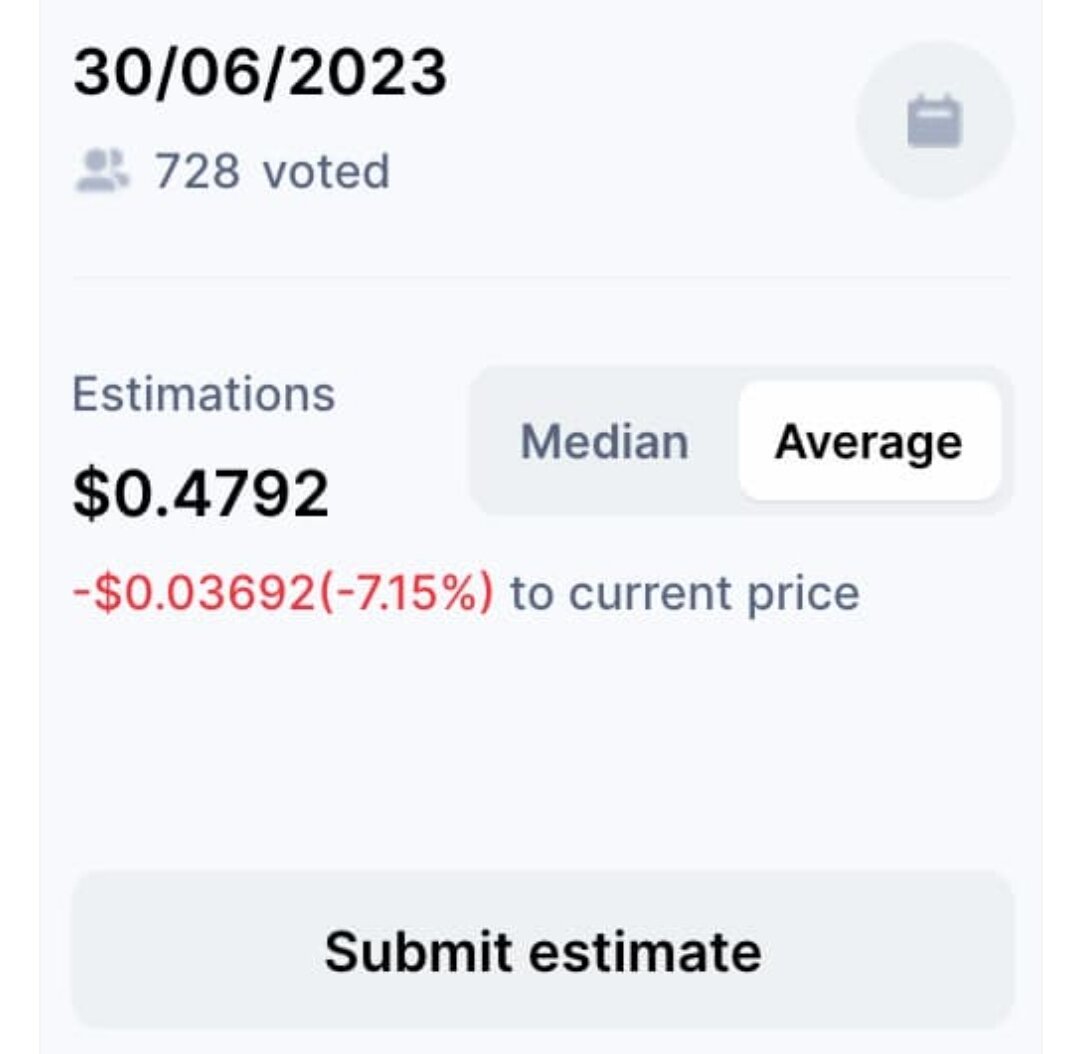Click the day 30 in the date
The width and height of the screenshot is (1080, 1054).
108,72
